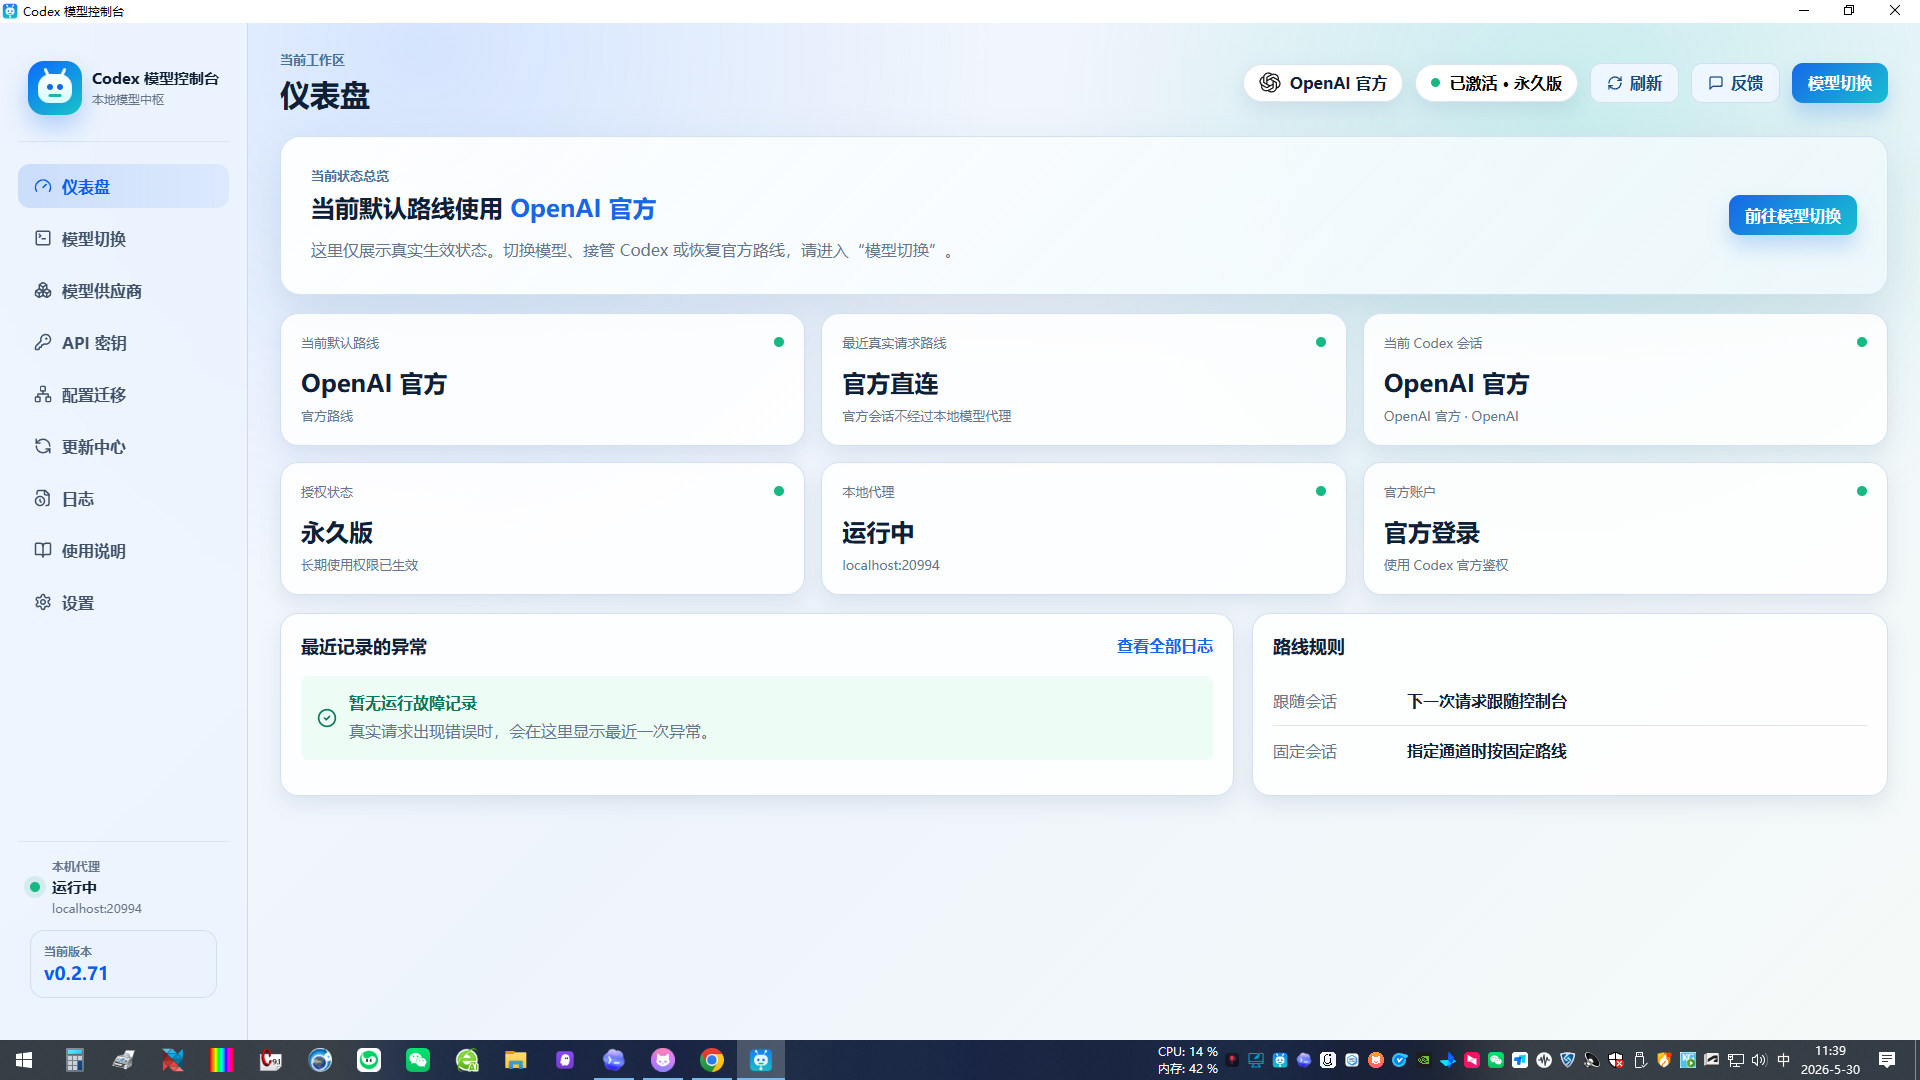The height and width of the screenshot is (1080, 1920).
Task: Go to 模型切换 in the sidebar
Action: pyautogui.click(x=123, y=239)
